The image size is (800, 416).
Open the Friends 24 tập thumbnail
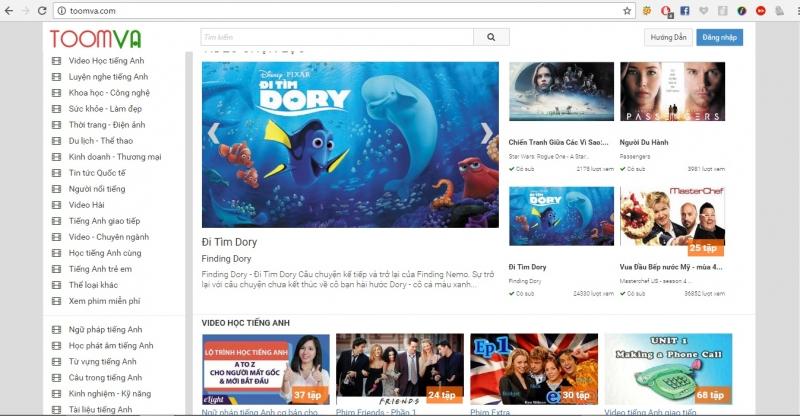tap(399, 369)
